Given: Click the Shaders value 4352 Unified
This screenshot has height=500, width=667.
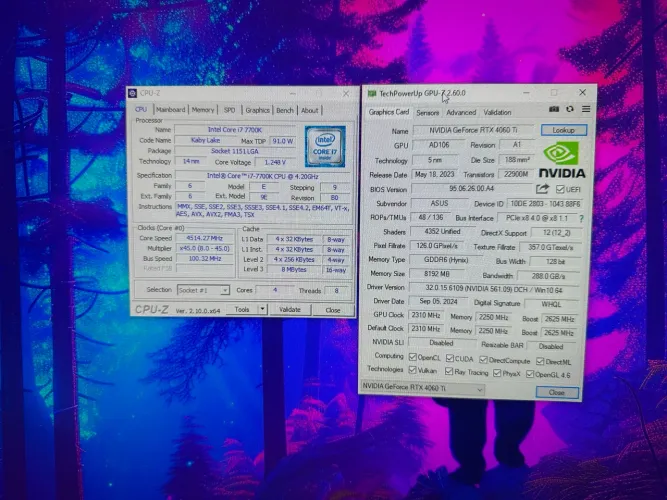Looking at the screenshot, I should point(442,231).
